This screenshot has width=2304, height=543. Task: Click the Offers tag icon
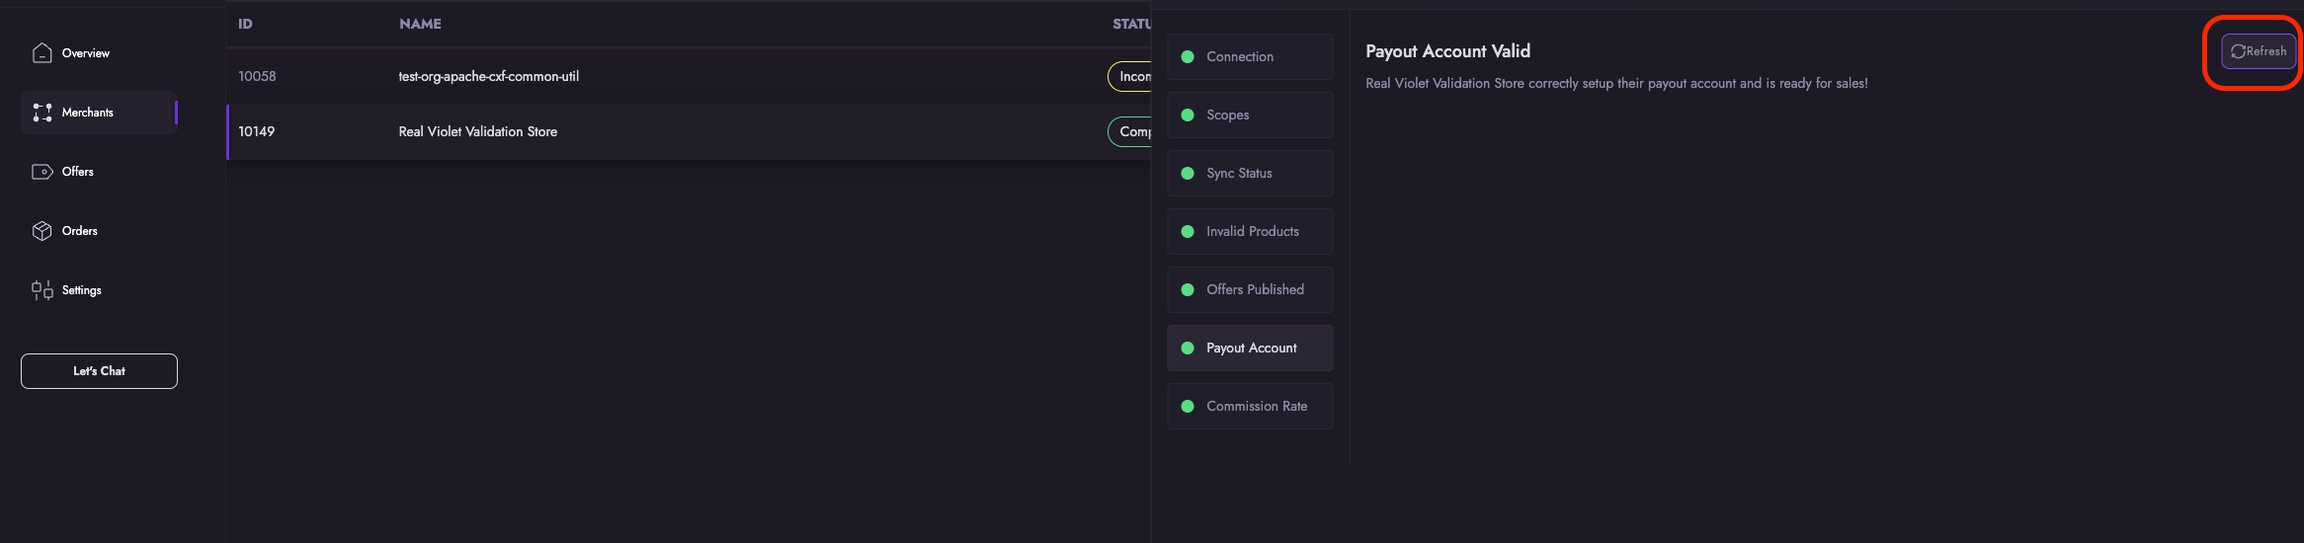point(42,172)
